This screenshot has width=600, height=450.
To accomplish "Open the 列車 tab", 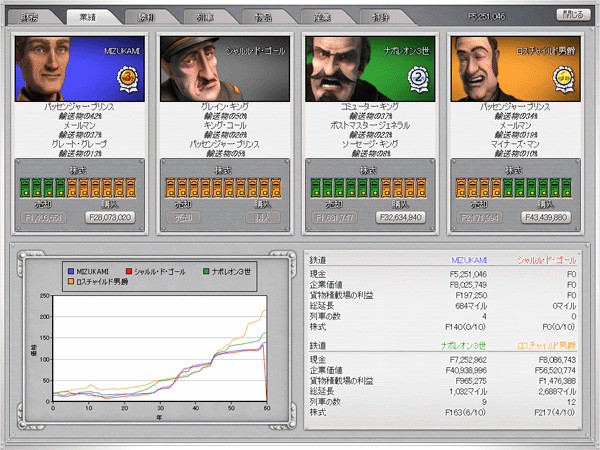I will click(x=205, y=17).
